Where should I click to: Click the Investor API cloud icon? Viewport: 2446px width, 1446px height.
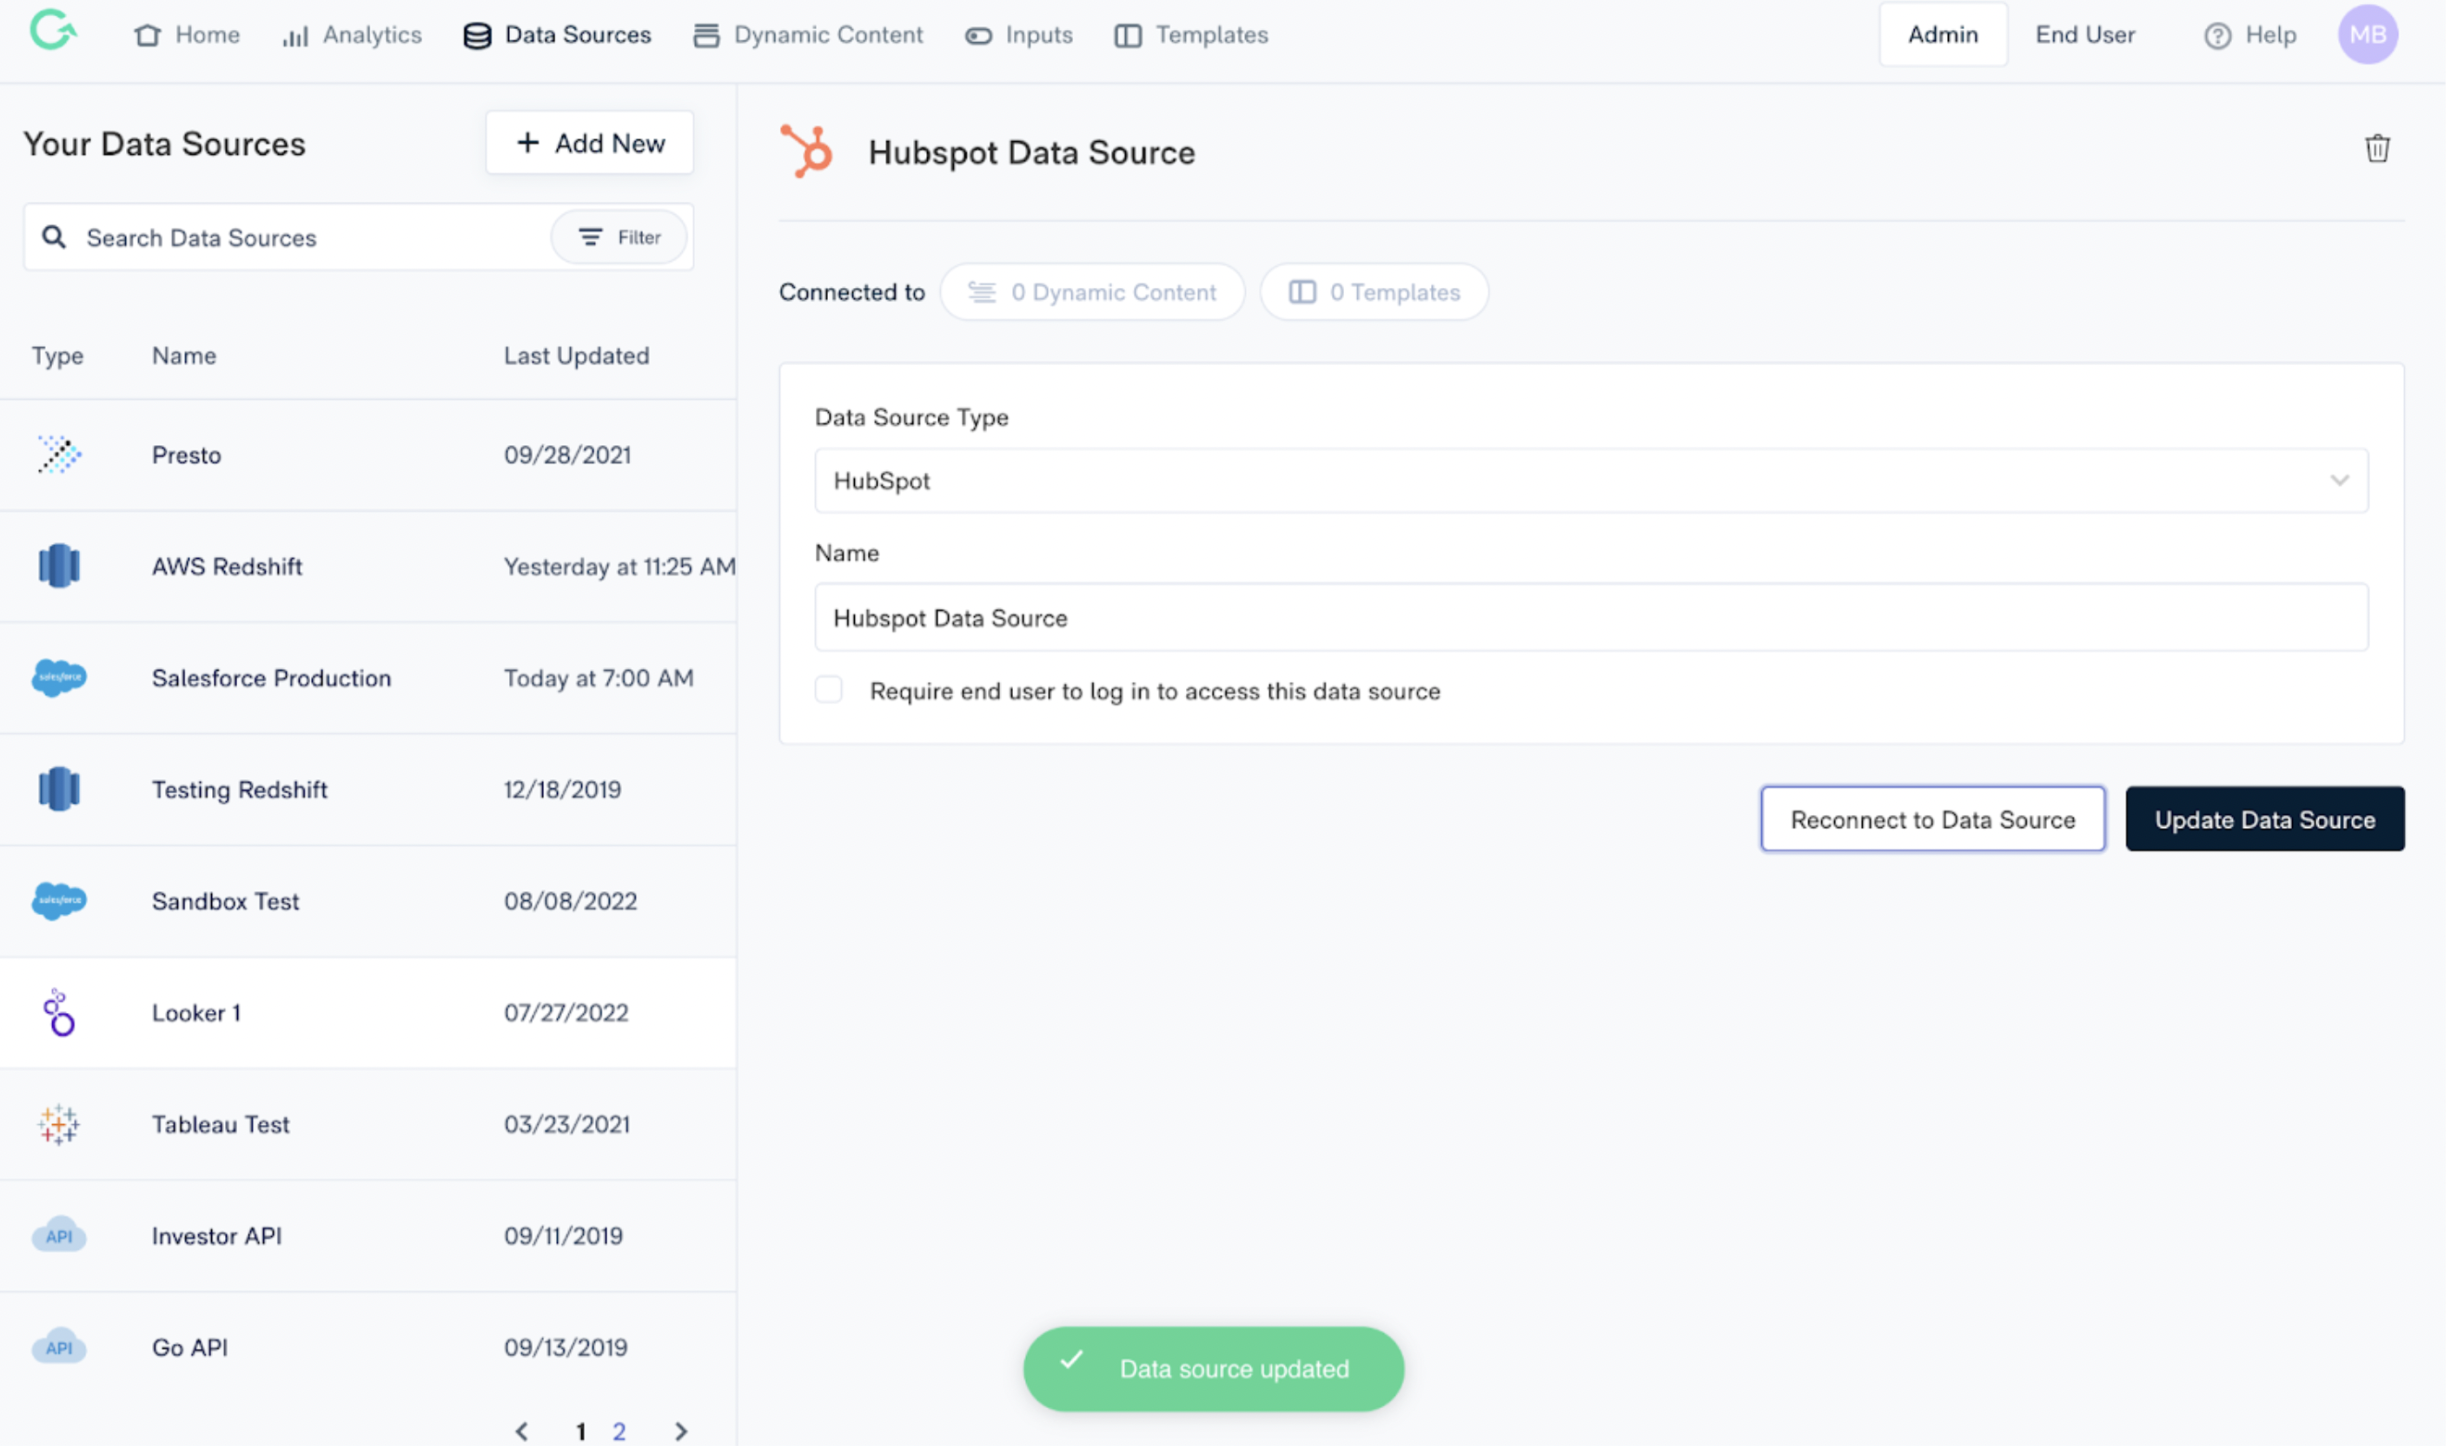(x=59, y=1235)
